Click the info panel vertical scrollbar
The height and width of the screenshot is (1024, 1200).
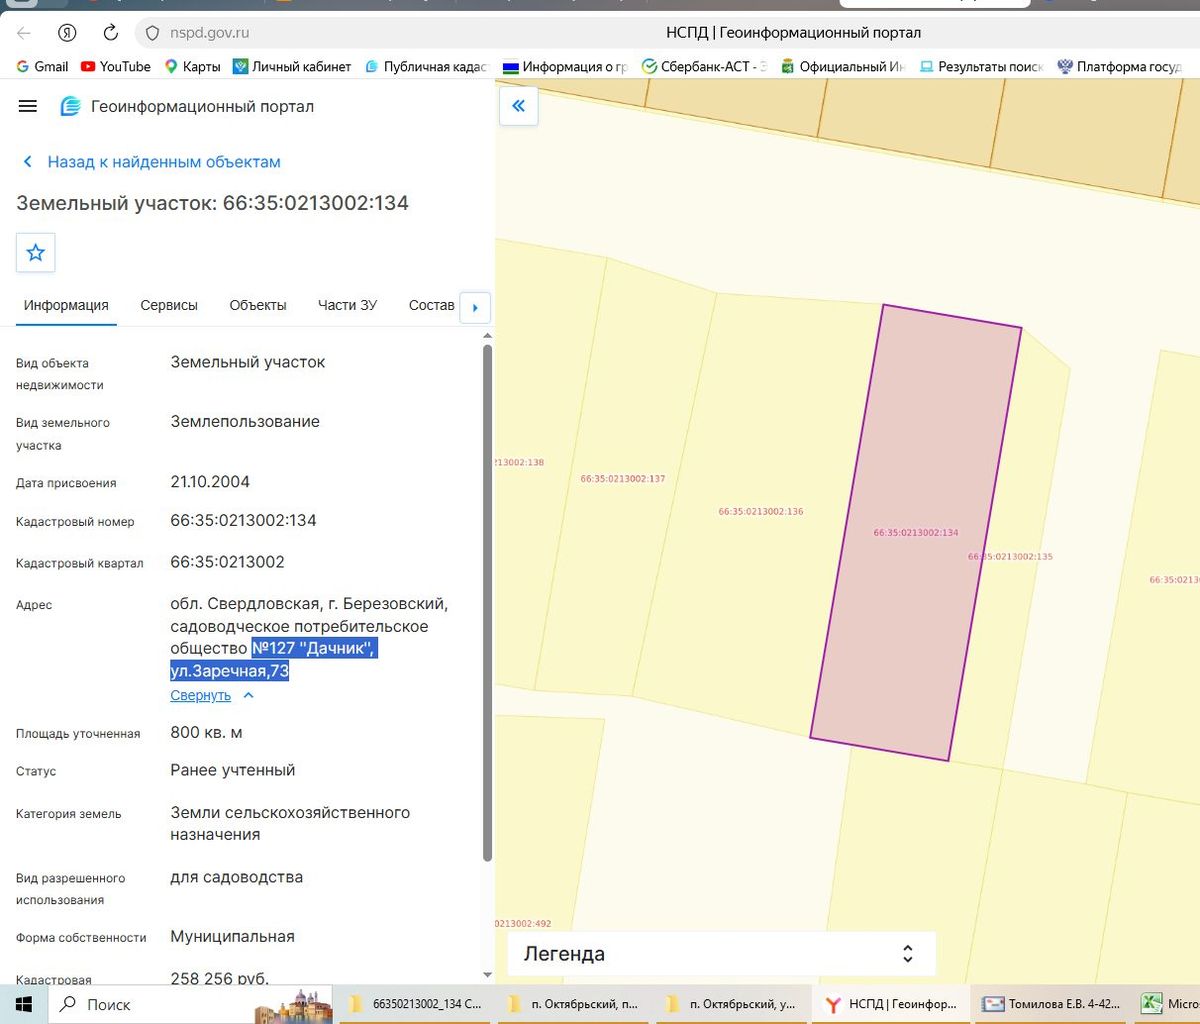click(487, 603)
